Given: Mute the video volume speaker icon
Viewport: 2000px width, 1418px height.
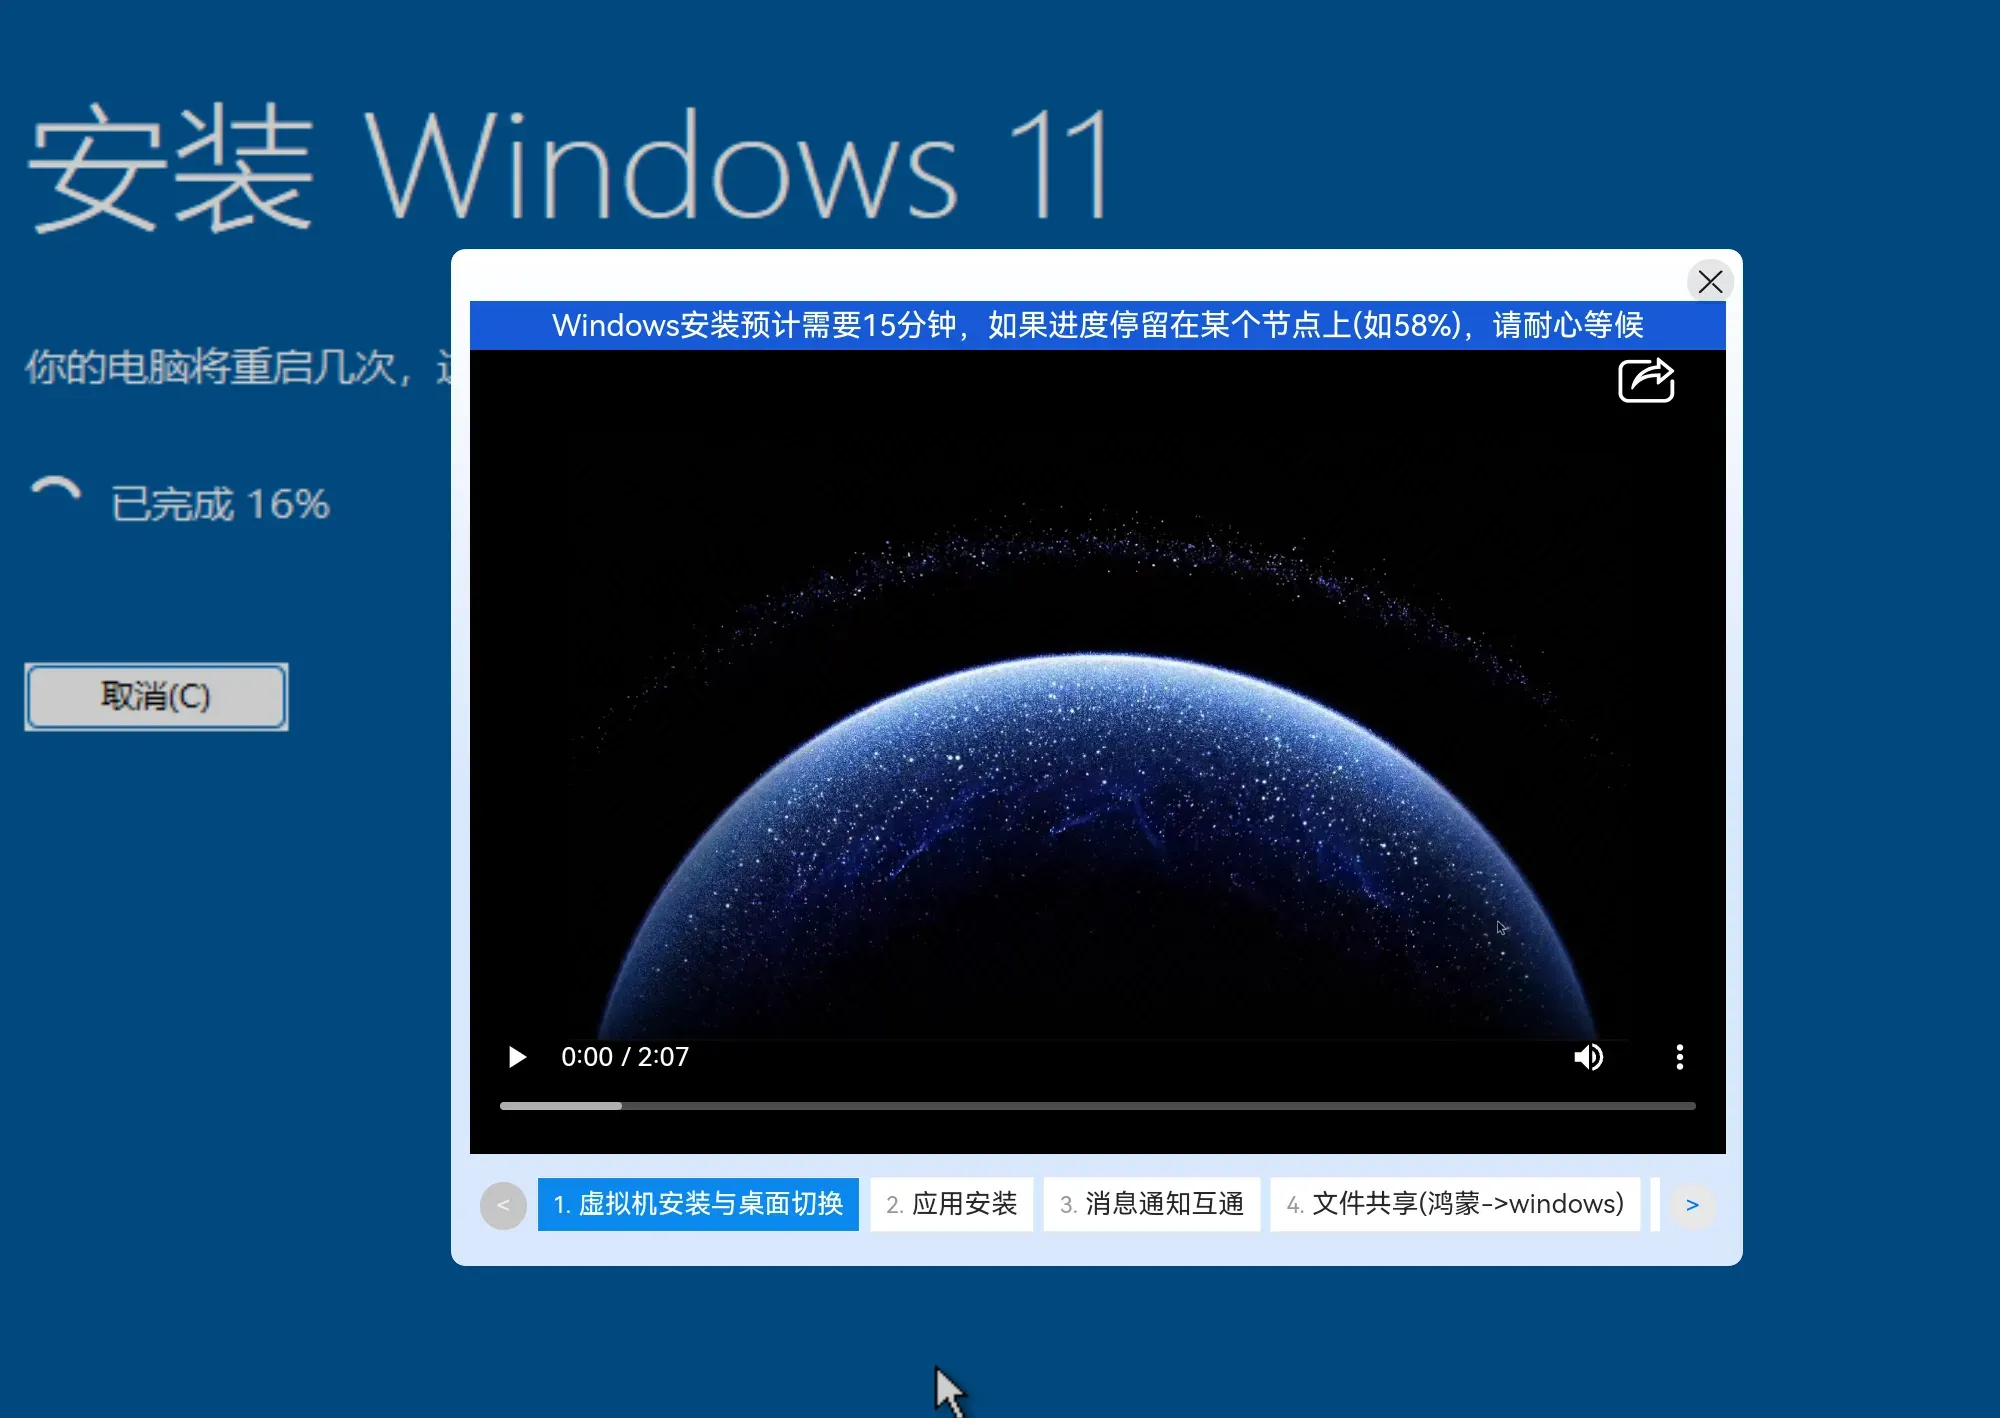Looking at the screenshot, I should (1588, 1057).
